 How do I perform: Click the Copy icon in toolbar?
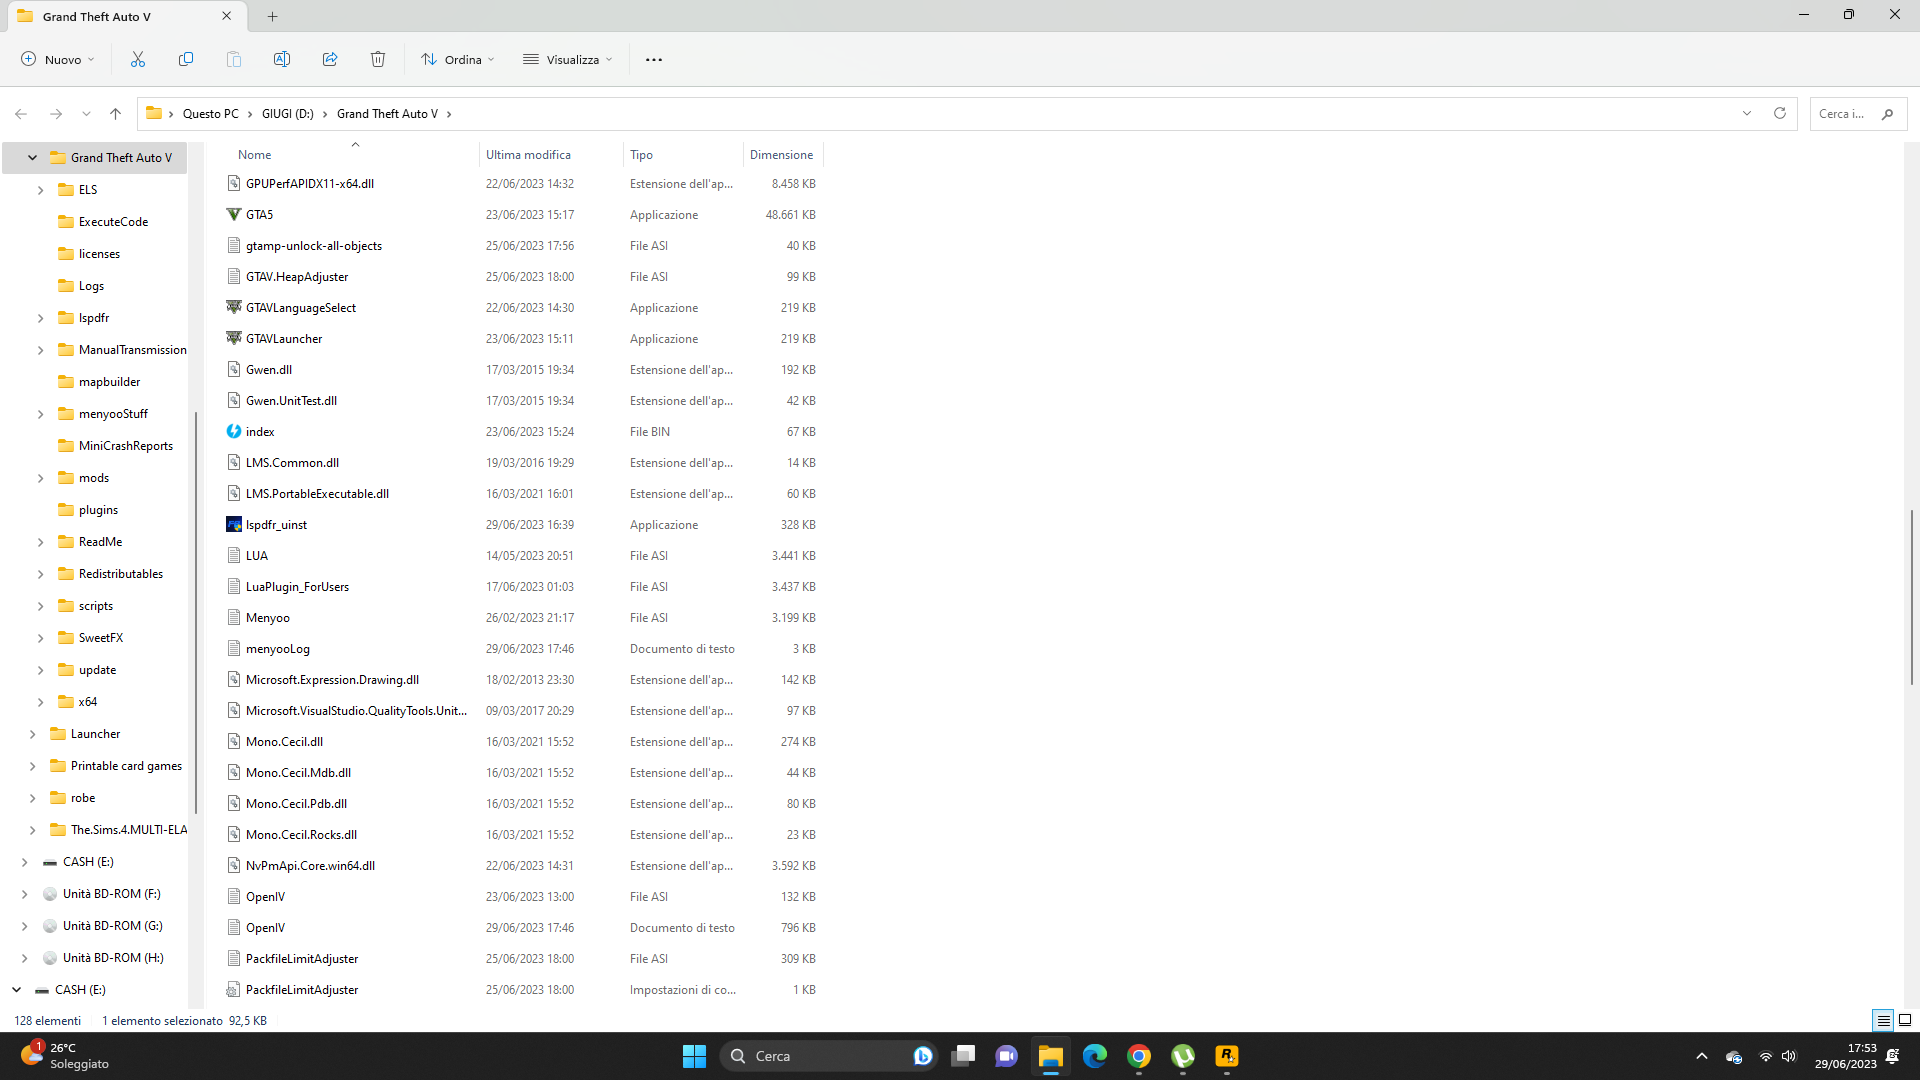point(186,60)
